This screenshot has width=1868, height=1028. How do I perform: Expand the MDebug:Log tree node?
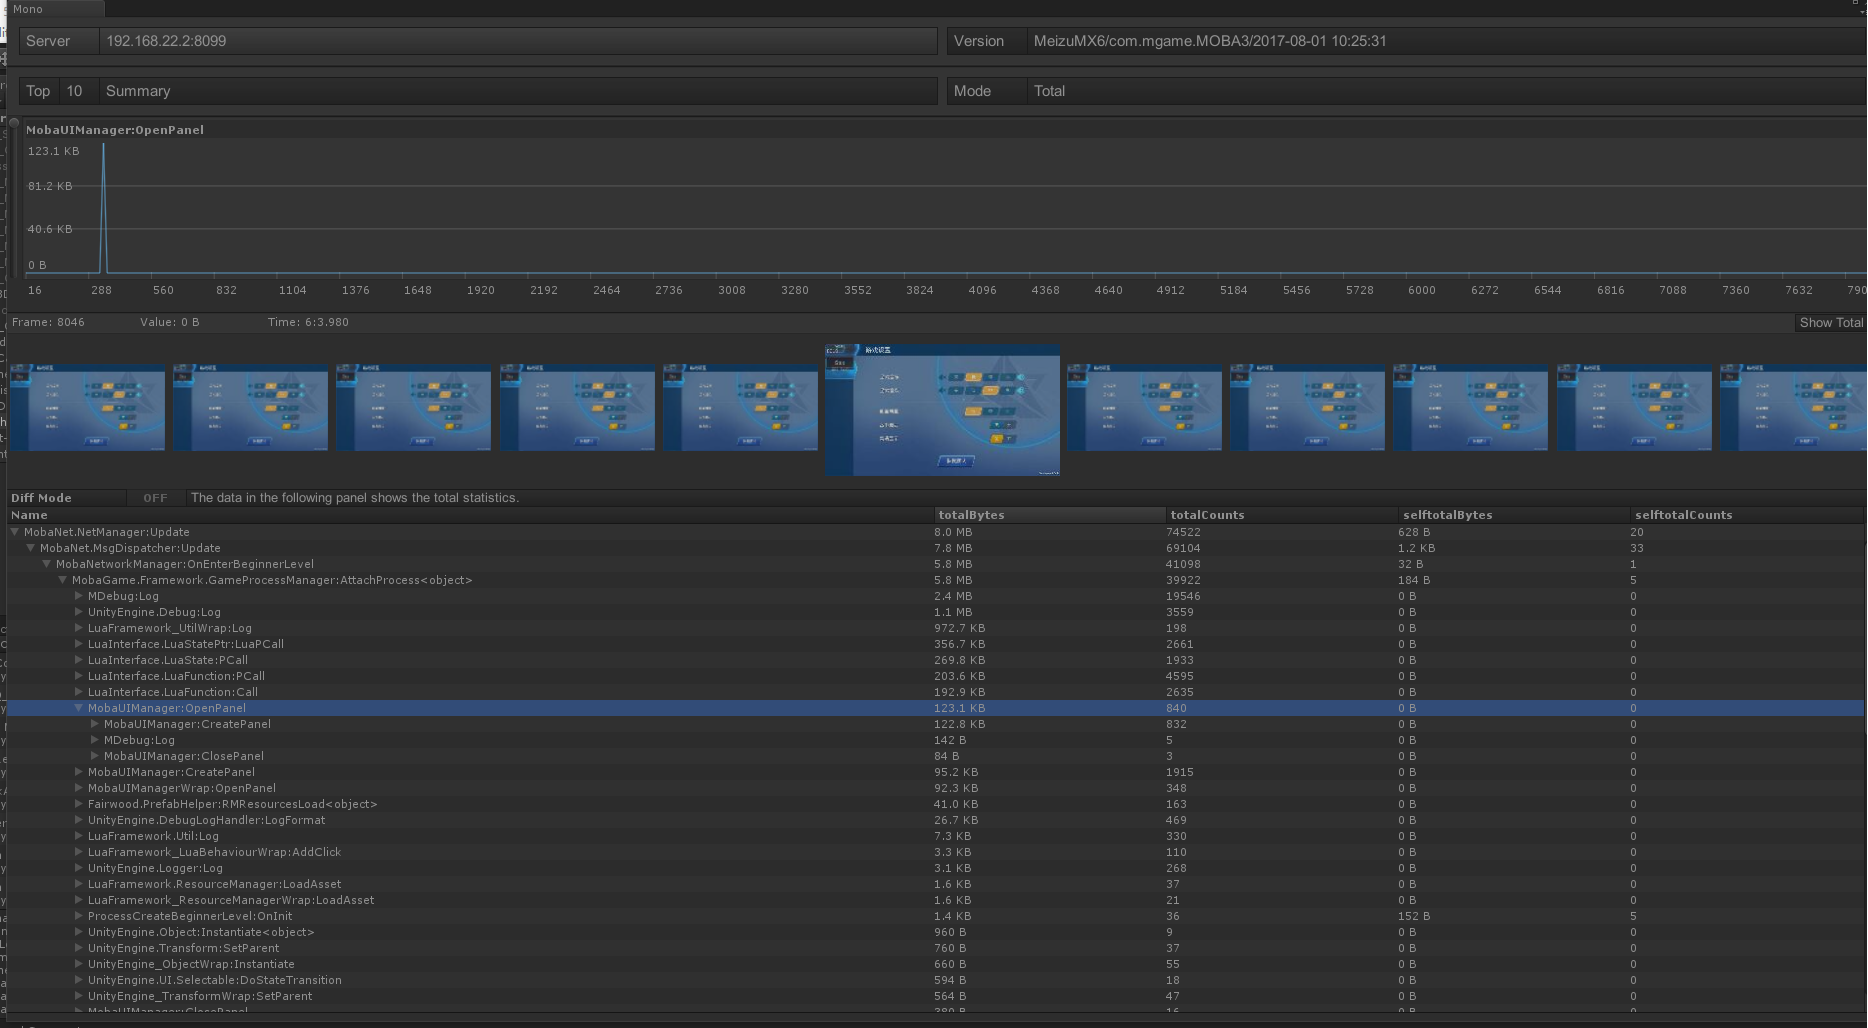pyautogui.click(x=79, y=596)
